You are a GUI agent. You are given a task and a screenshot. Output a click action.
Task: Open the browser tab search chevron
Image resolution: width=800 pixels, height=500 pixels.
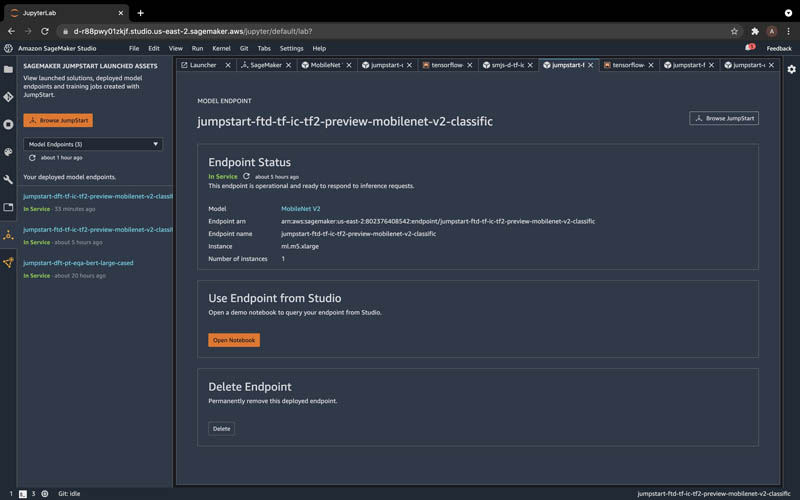tap(788, 13)
